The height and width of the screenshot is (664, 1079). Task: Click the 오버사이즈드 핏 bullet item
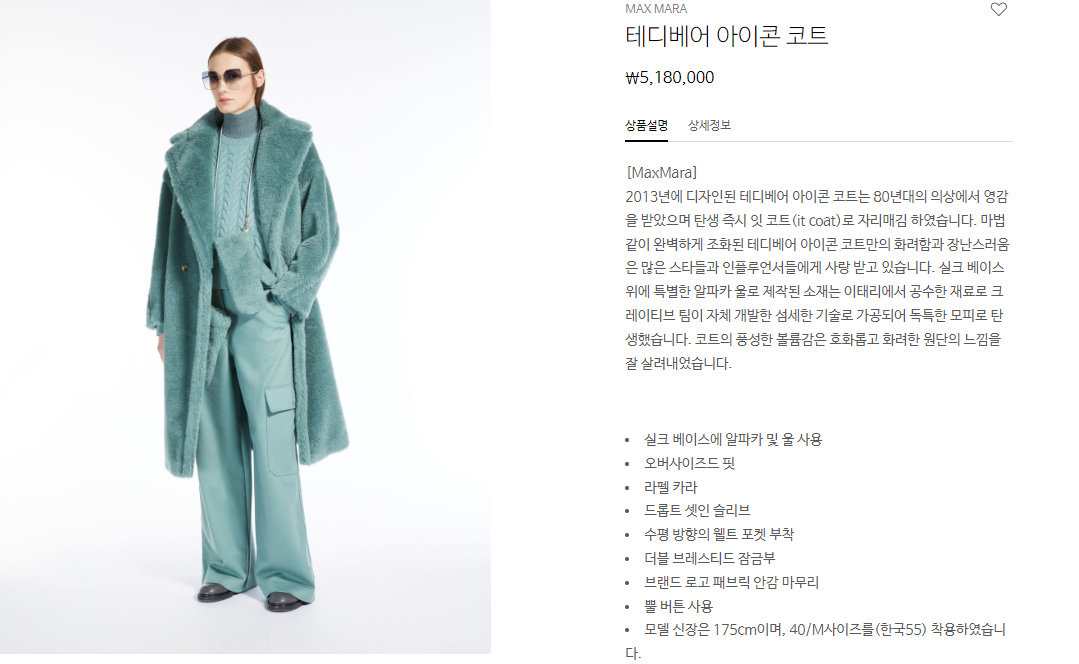click(x=689, y=463)
